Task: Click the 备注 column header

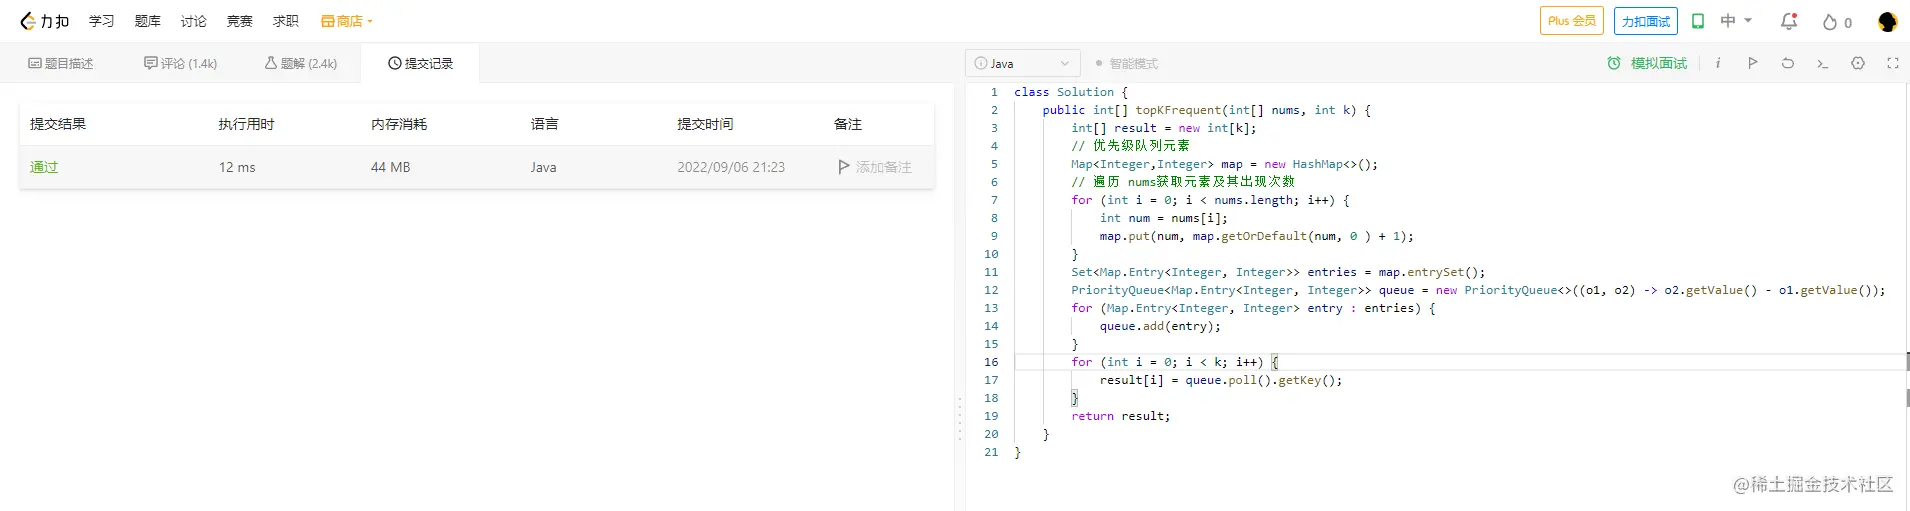Action: pos(848,124)
